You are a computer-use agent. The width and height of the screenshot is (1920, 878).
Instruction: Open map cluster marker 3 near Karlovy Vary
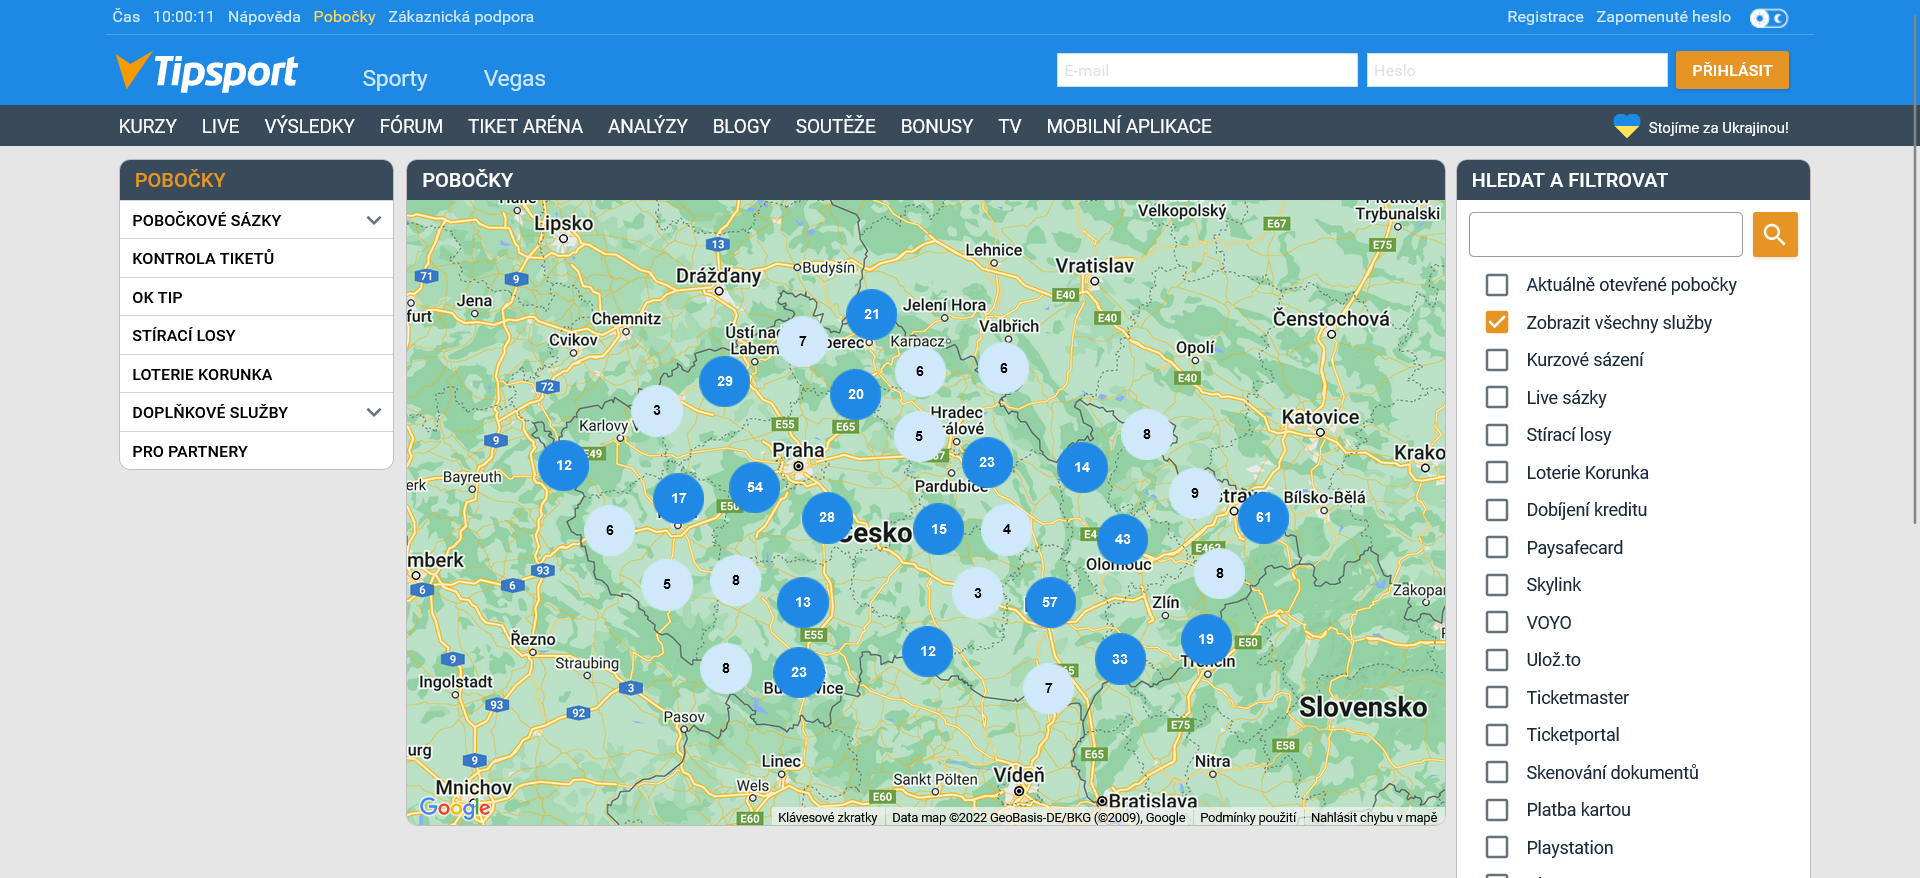click(x=657, y=410)
